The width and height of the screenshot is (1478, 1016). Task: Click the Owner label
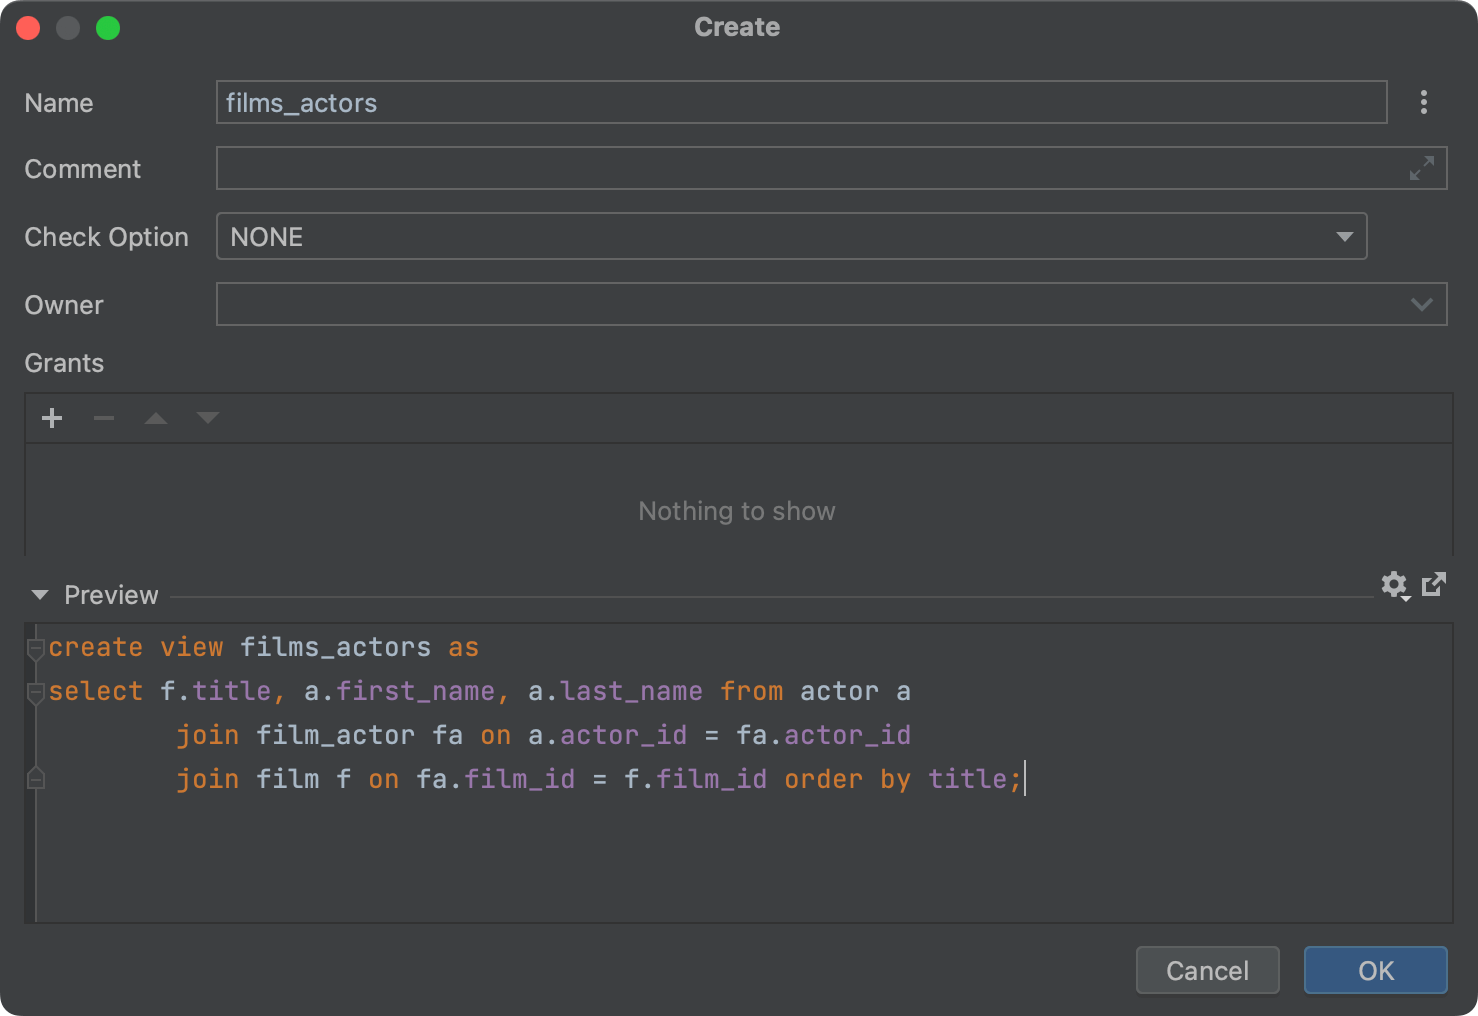(x=64, y=305)
